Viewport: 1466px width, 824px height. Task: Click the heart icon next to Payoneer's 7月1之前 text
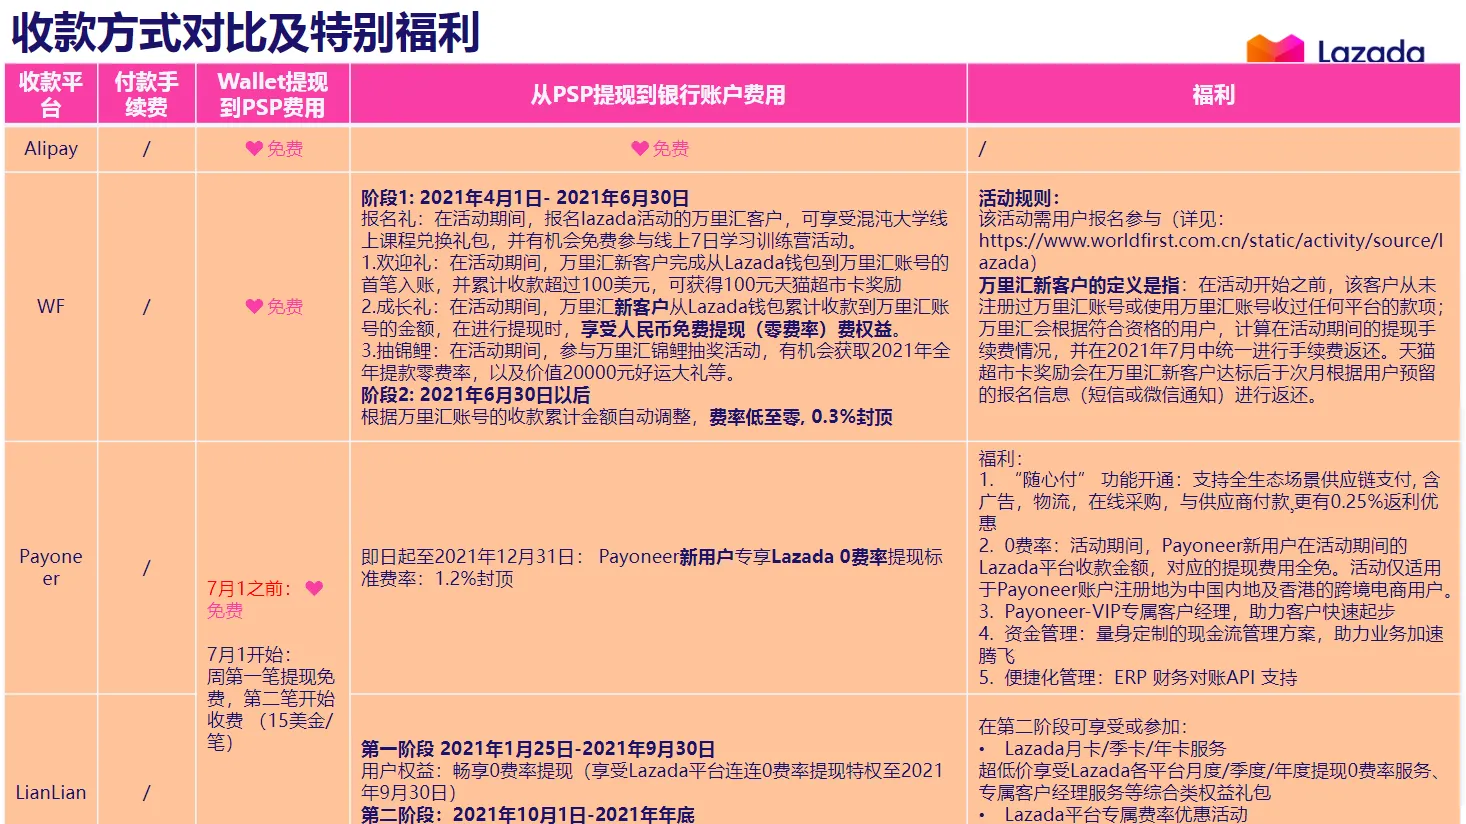click(313, 589)
